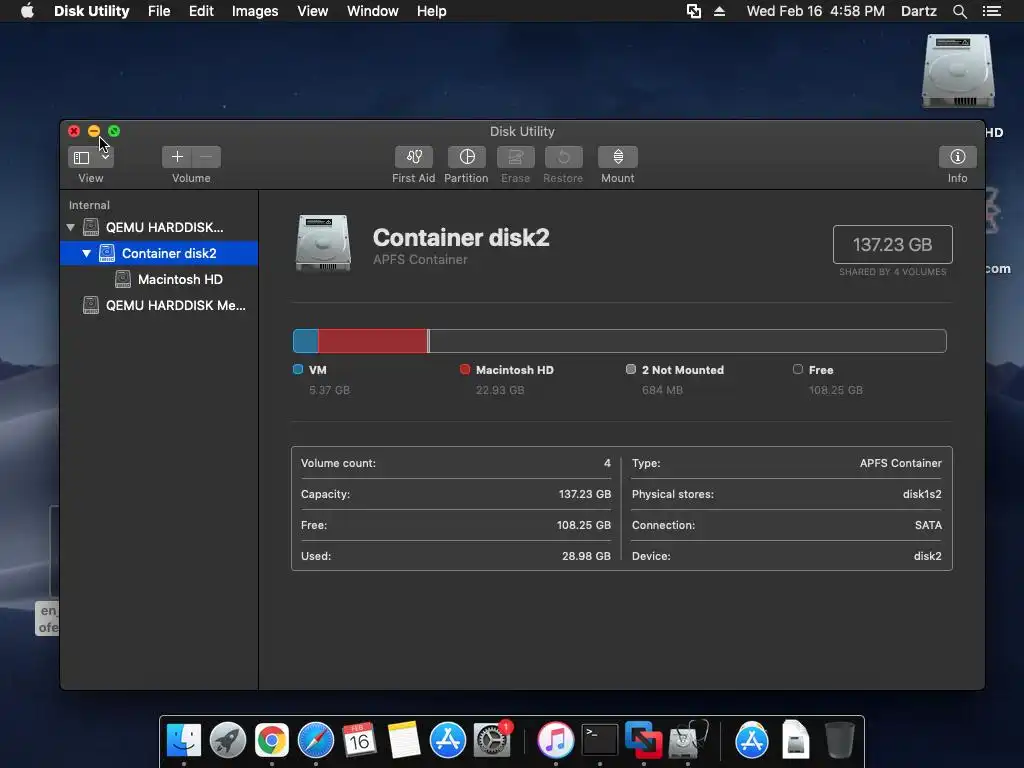
Task: Click the minus remove-volume button
Action: tap(206, 157)
